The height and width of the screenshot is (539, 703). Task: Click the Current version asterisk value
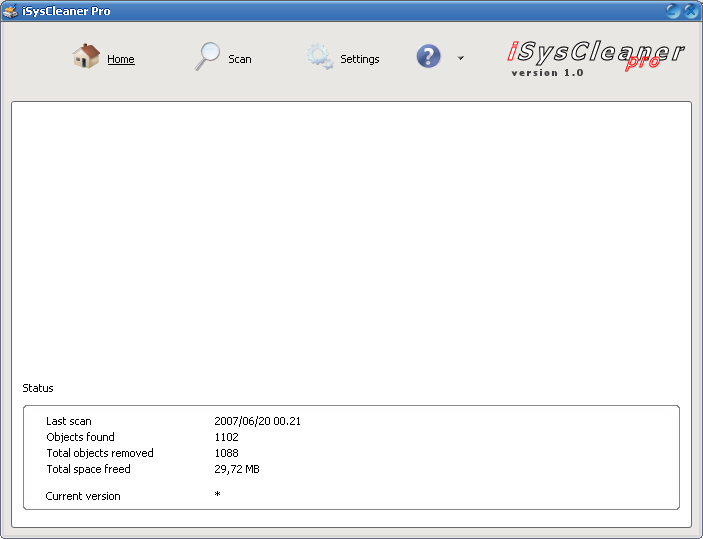(x=217, y=496)
